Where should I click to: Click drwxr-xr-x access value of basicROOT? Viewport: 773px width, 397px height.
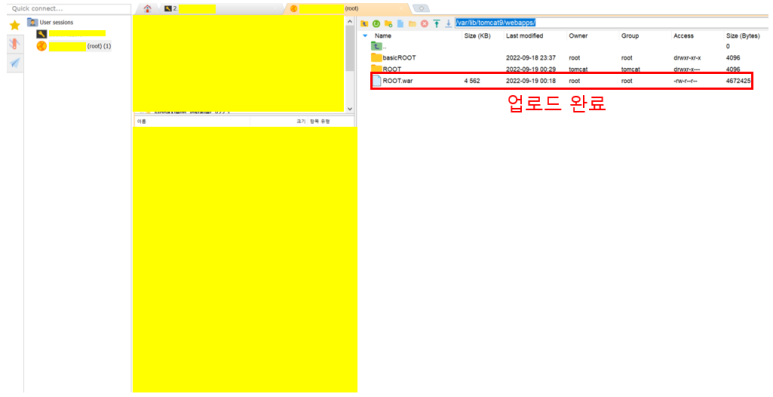[x=687, y=58]
